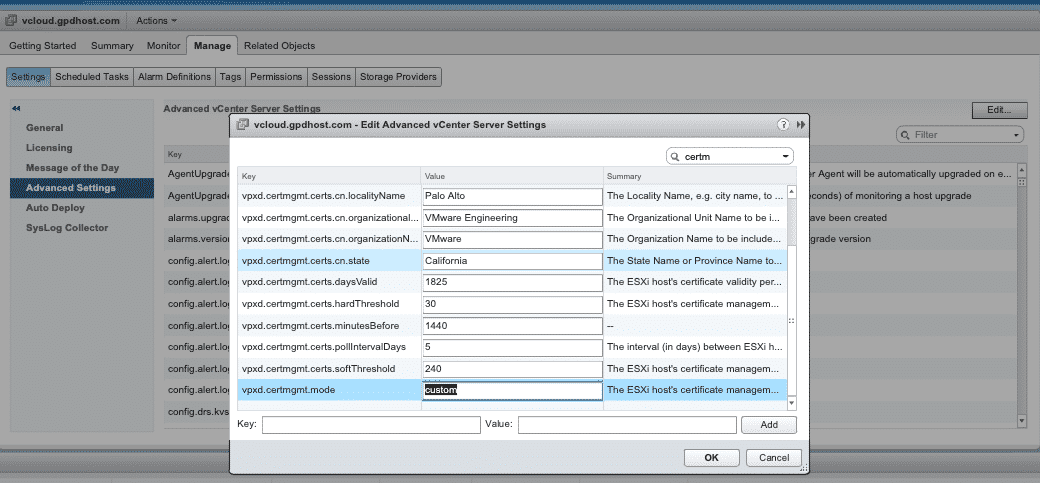Select Licensing in the left sidebar
Screen dimensions: 1040x483
click(49, 148)
